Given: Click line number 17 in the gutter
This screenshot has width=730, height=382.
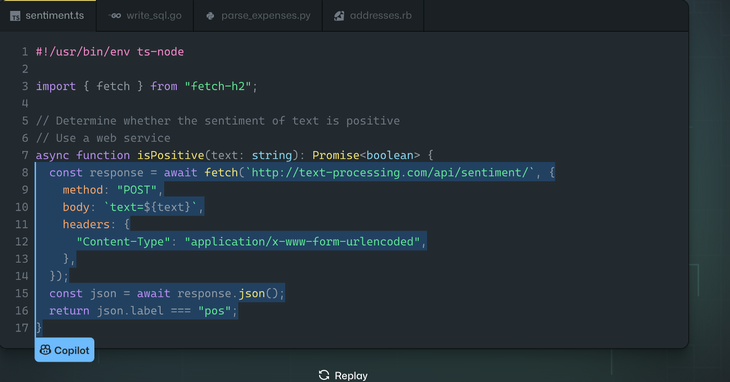Looking at the screenshot, I should 22,328.
